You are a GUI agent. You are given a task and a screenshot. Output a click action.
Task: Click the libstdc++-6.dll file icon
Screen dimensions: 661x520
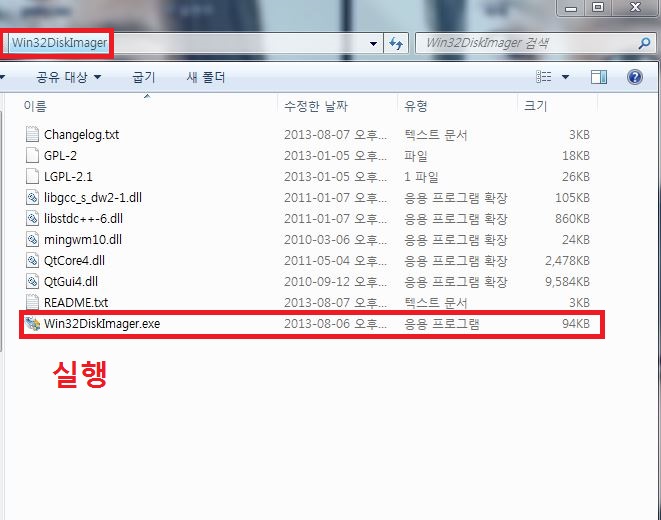coord(32,218)
